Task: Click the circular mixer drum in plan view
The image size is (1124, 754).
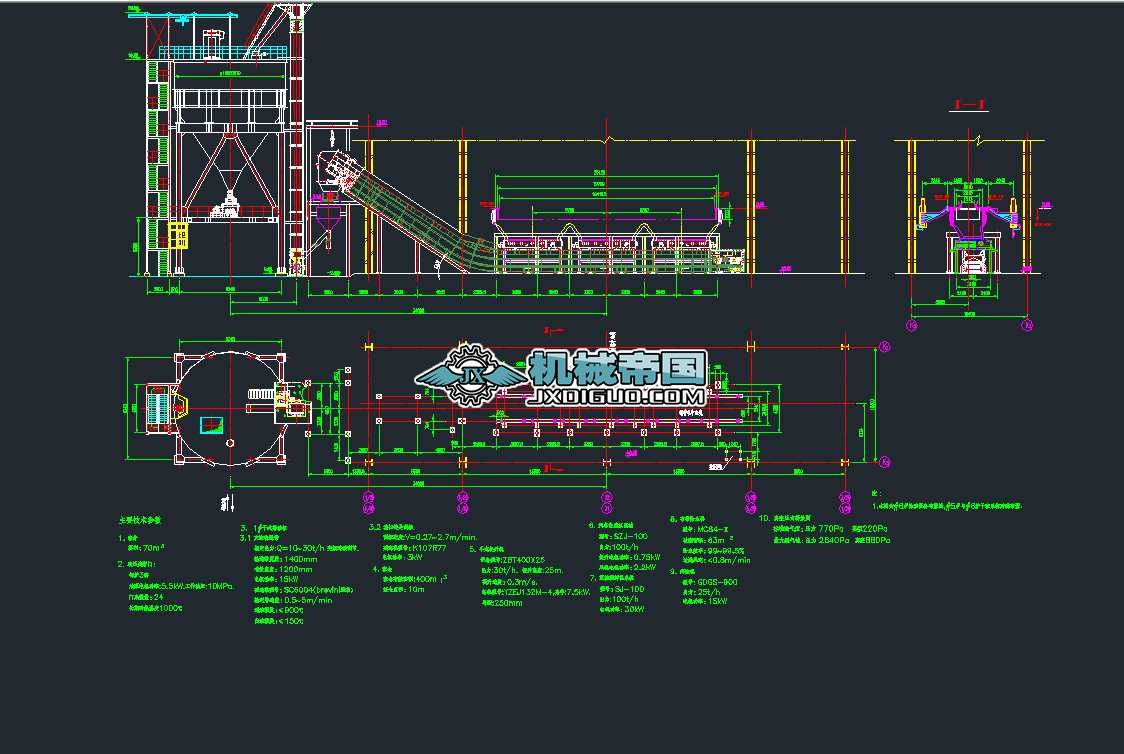Action: 228,410
